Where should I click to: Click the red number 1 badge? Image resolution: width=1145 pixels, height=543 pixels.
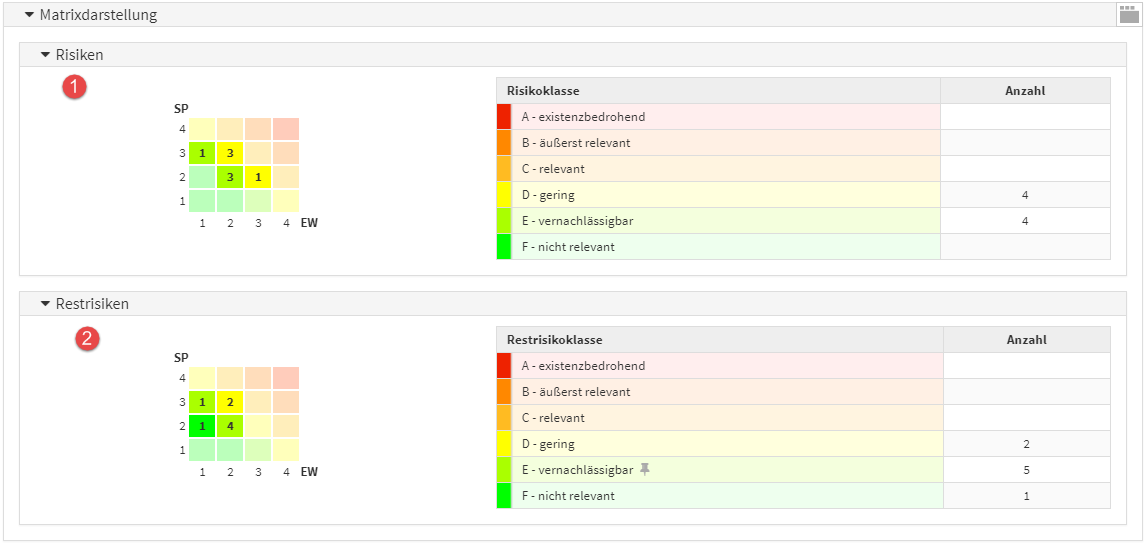pos(75,88)
